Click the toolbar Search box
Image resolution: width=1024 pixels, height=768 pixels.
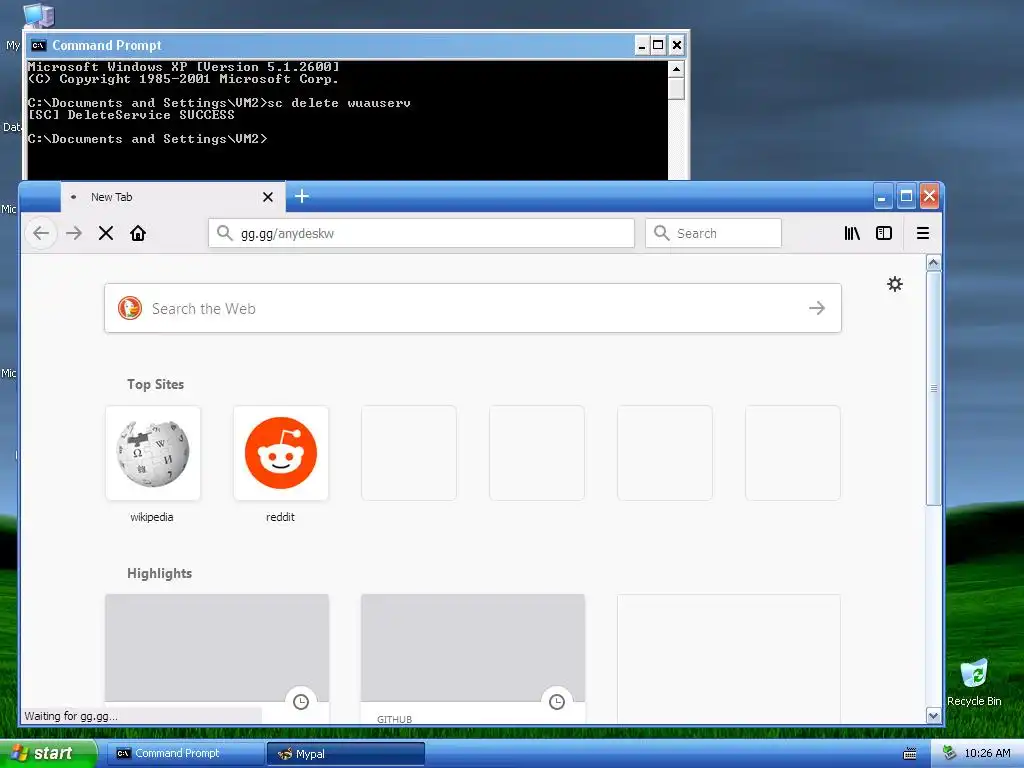[x=713, y=233]
